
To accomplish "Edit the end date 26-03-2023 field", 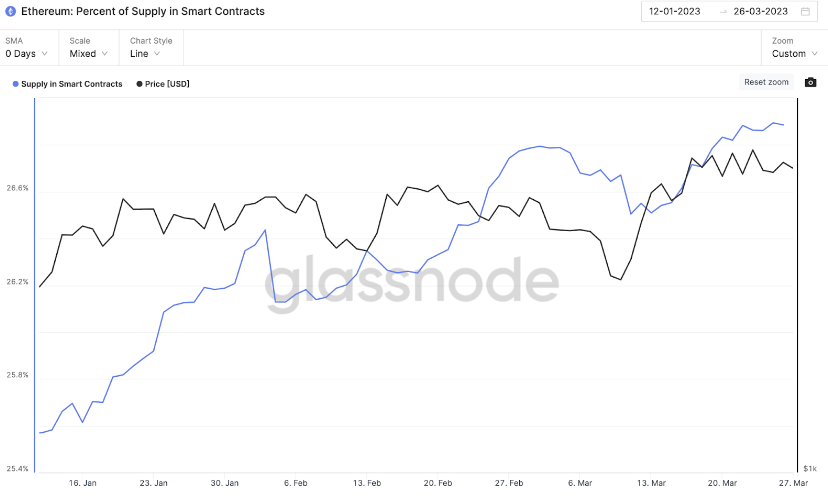I will click(762, 12).
